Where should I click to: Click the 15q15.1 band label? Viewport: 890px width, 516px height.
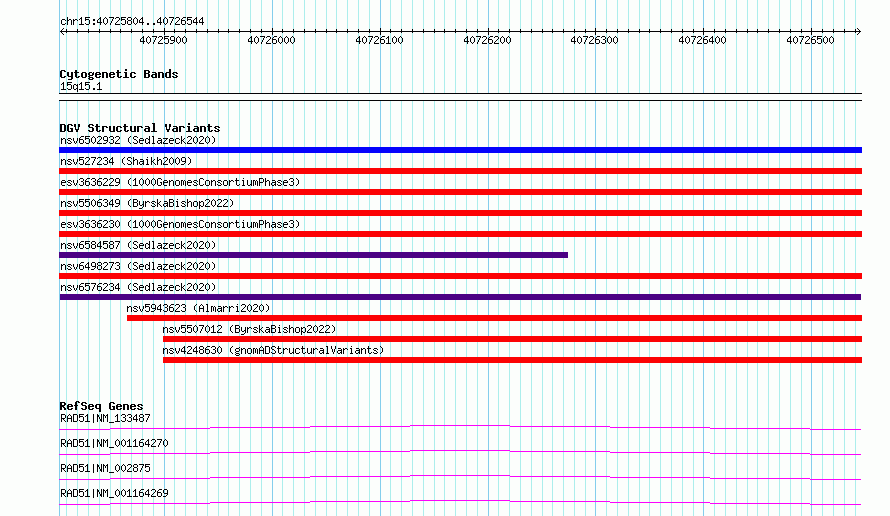coord(81,86)
